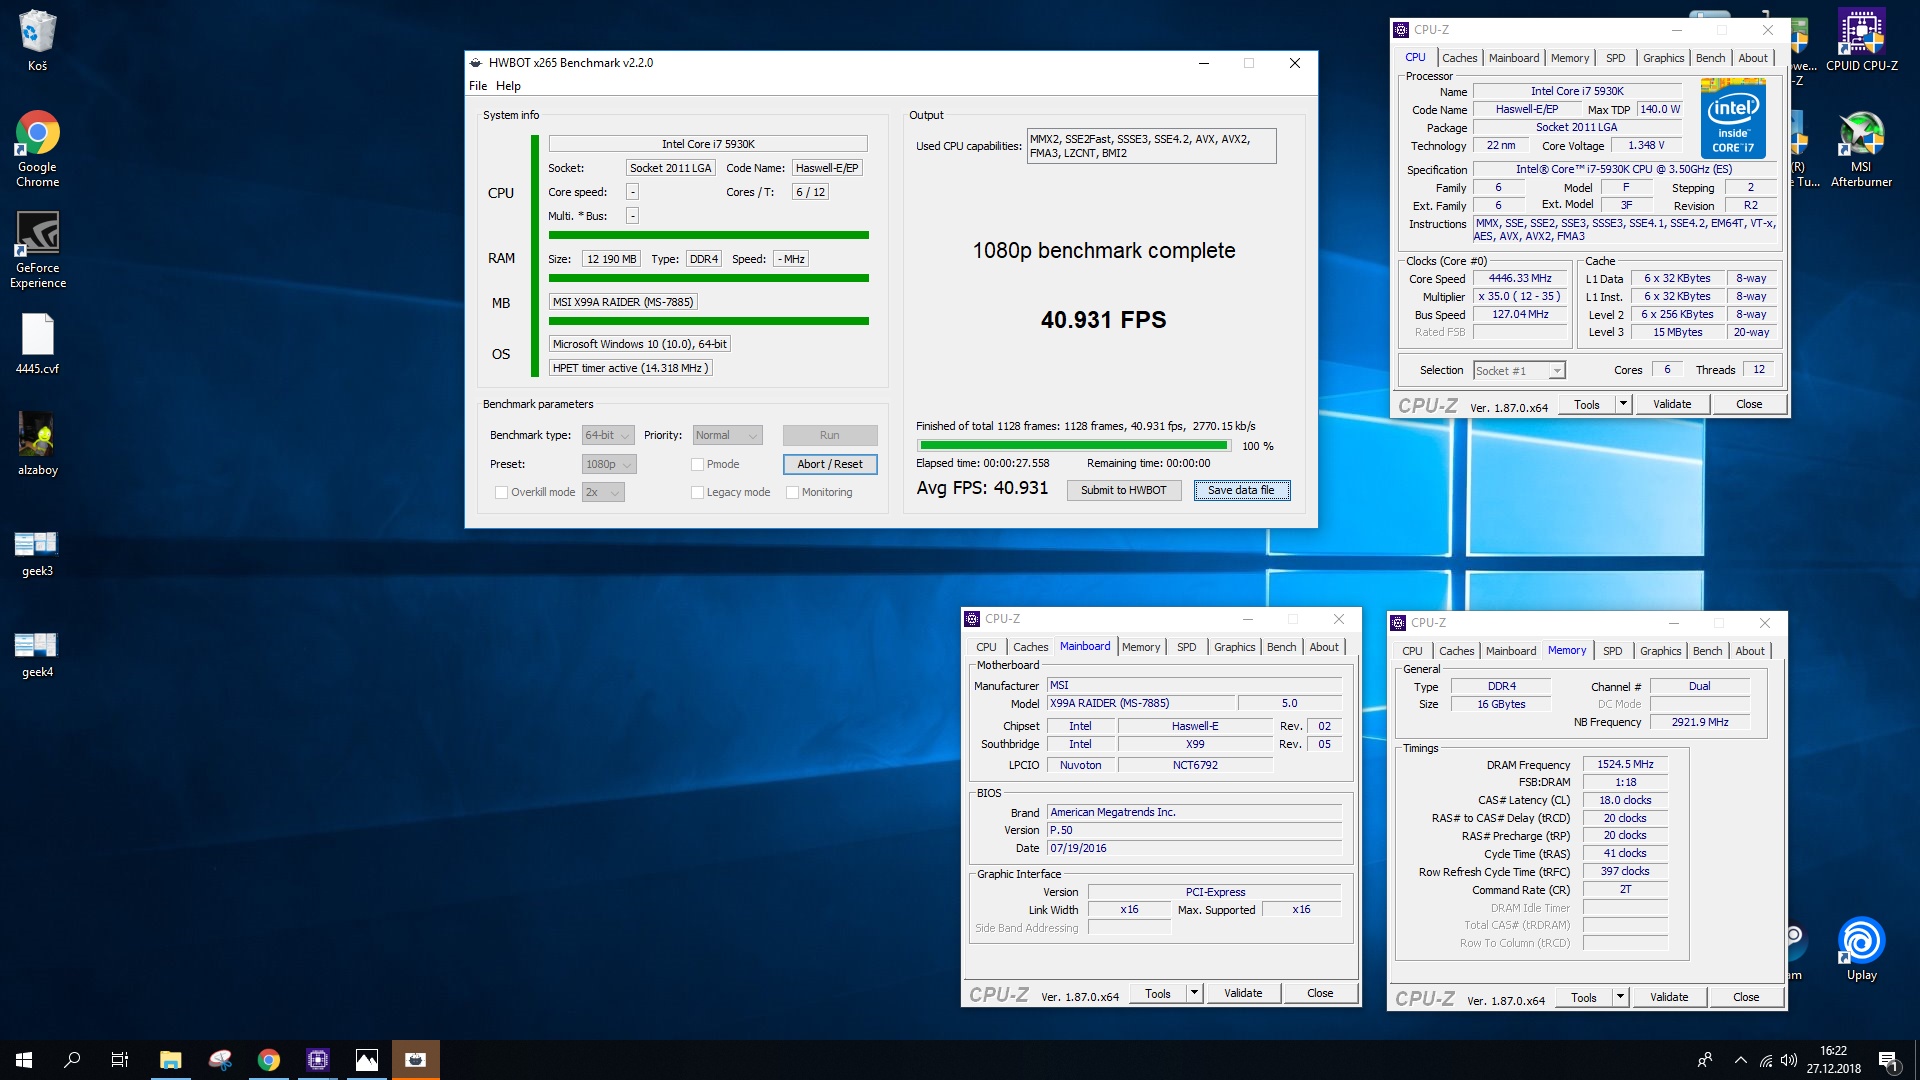1920x1080 pixels.
Task: Click the HWBOT x265 window title icon
Action: click(x=476, y=63)
